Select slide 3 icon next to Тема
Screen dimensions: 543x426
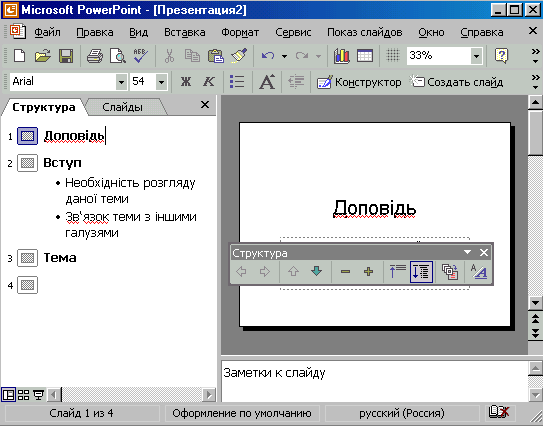point(27,258)
